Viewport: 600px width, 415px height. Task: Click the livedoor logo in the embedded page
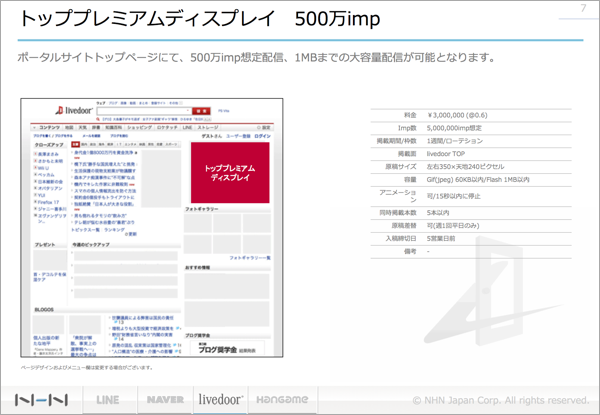pos(74,111)
